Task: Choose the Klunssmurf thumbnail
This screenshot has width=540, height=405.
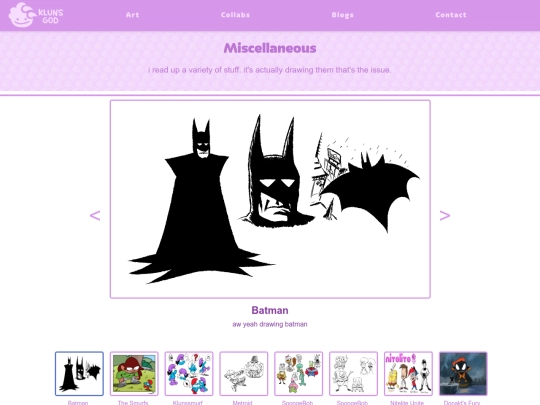Action: coord(189,374)
